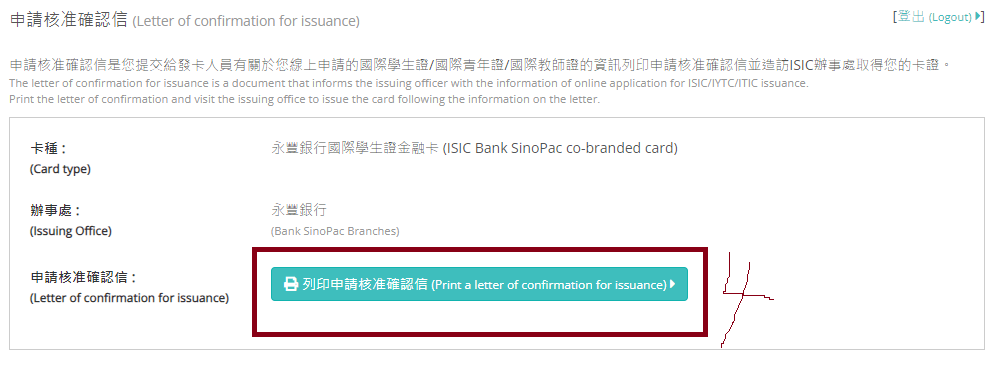Click the (Issuing Office) English sublabel

[x=71, y=231]
